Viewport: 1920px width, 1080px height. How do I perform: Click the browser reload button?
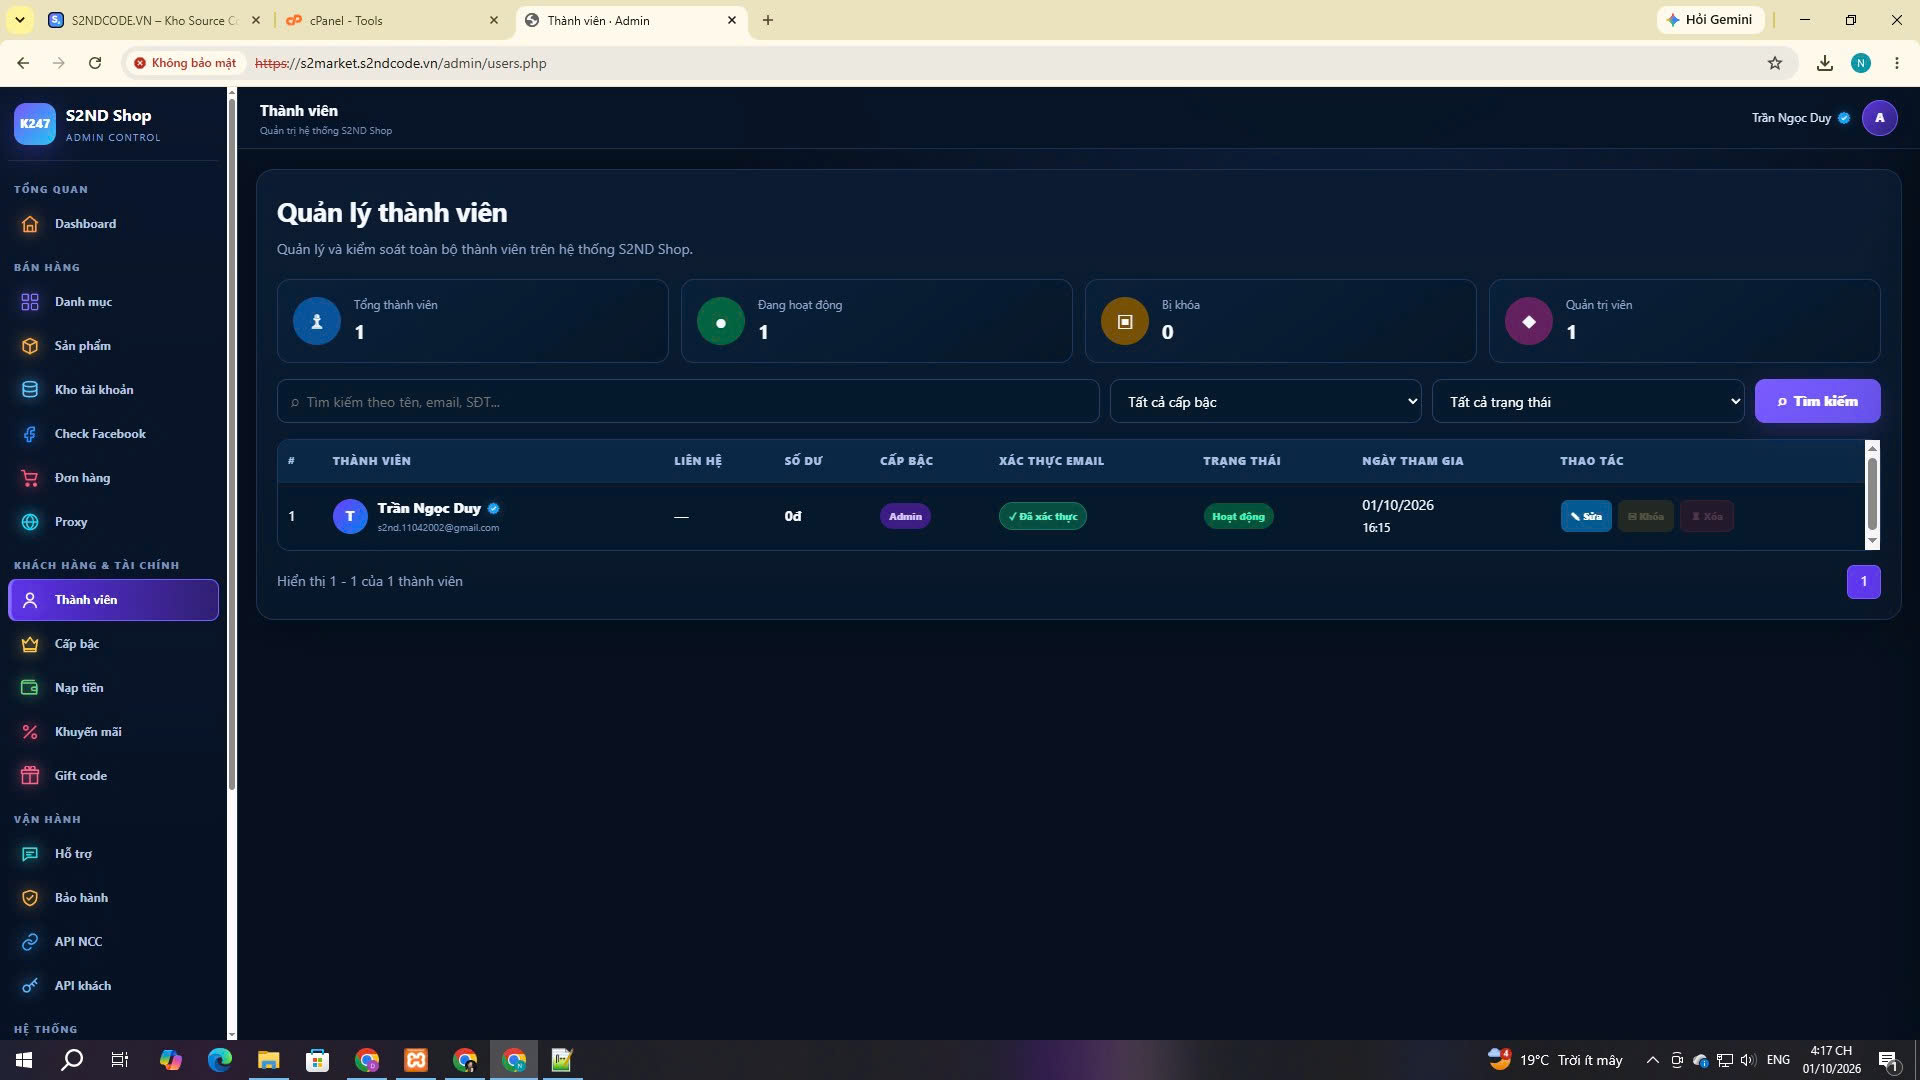pyautogui.click(x=95, y=63)
